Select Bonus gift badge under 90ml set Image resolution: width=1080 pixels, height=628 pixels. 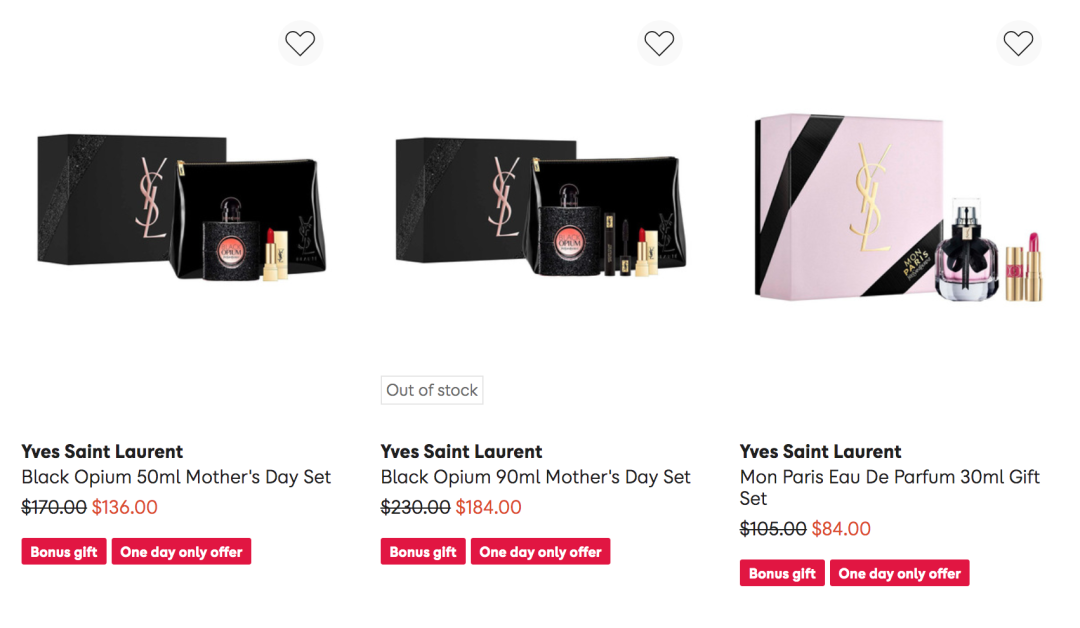pyautogui.click(x=423, y=552)
